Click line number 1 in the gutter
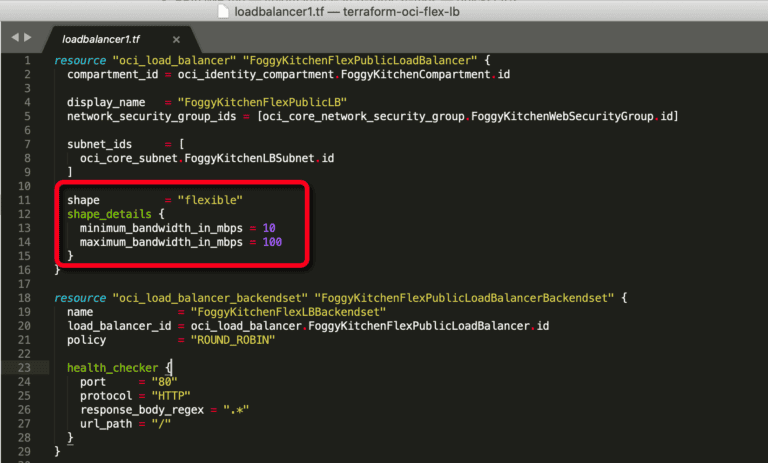Viewport: 768px width, 463px height. [x=27, y=61]
